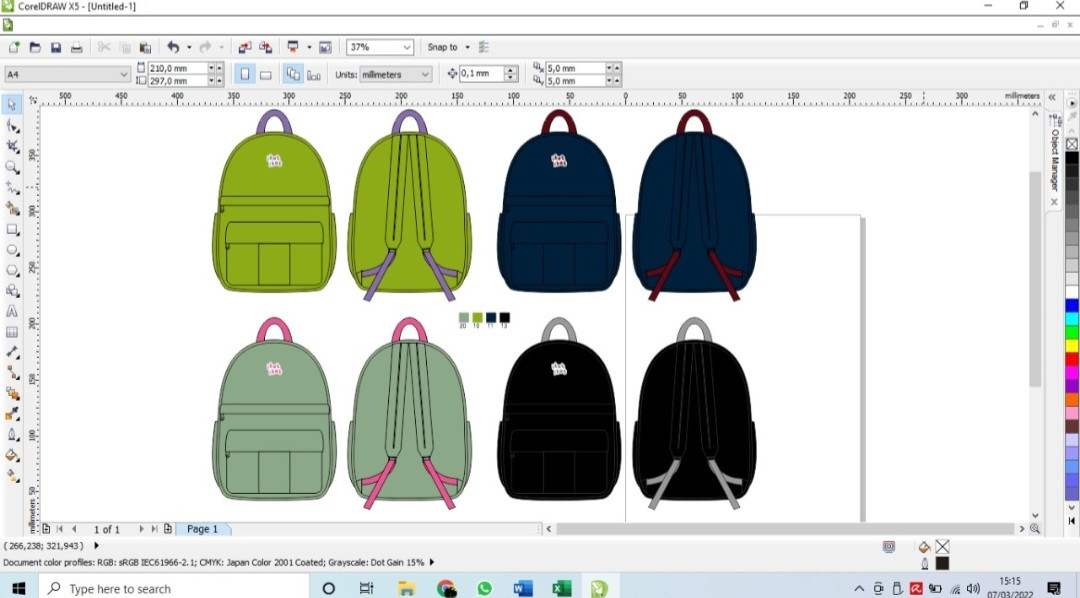Click the Paste icon

click(145, 47)
